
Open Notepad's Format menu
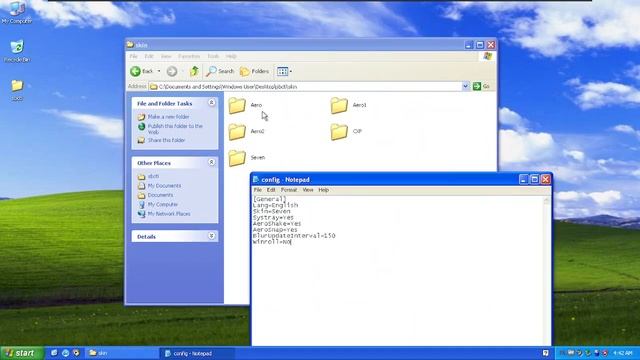(289, 190)
